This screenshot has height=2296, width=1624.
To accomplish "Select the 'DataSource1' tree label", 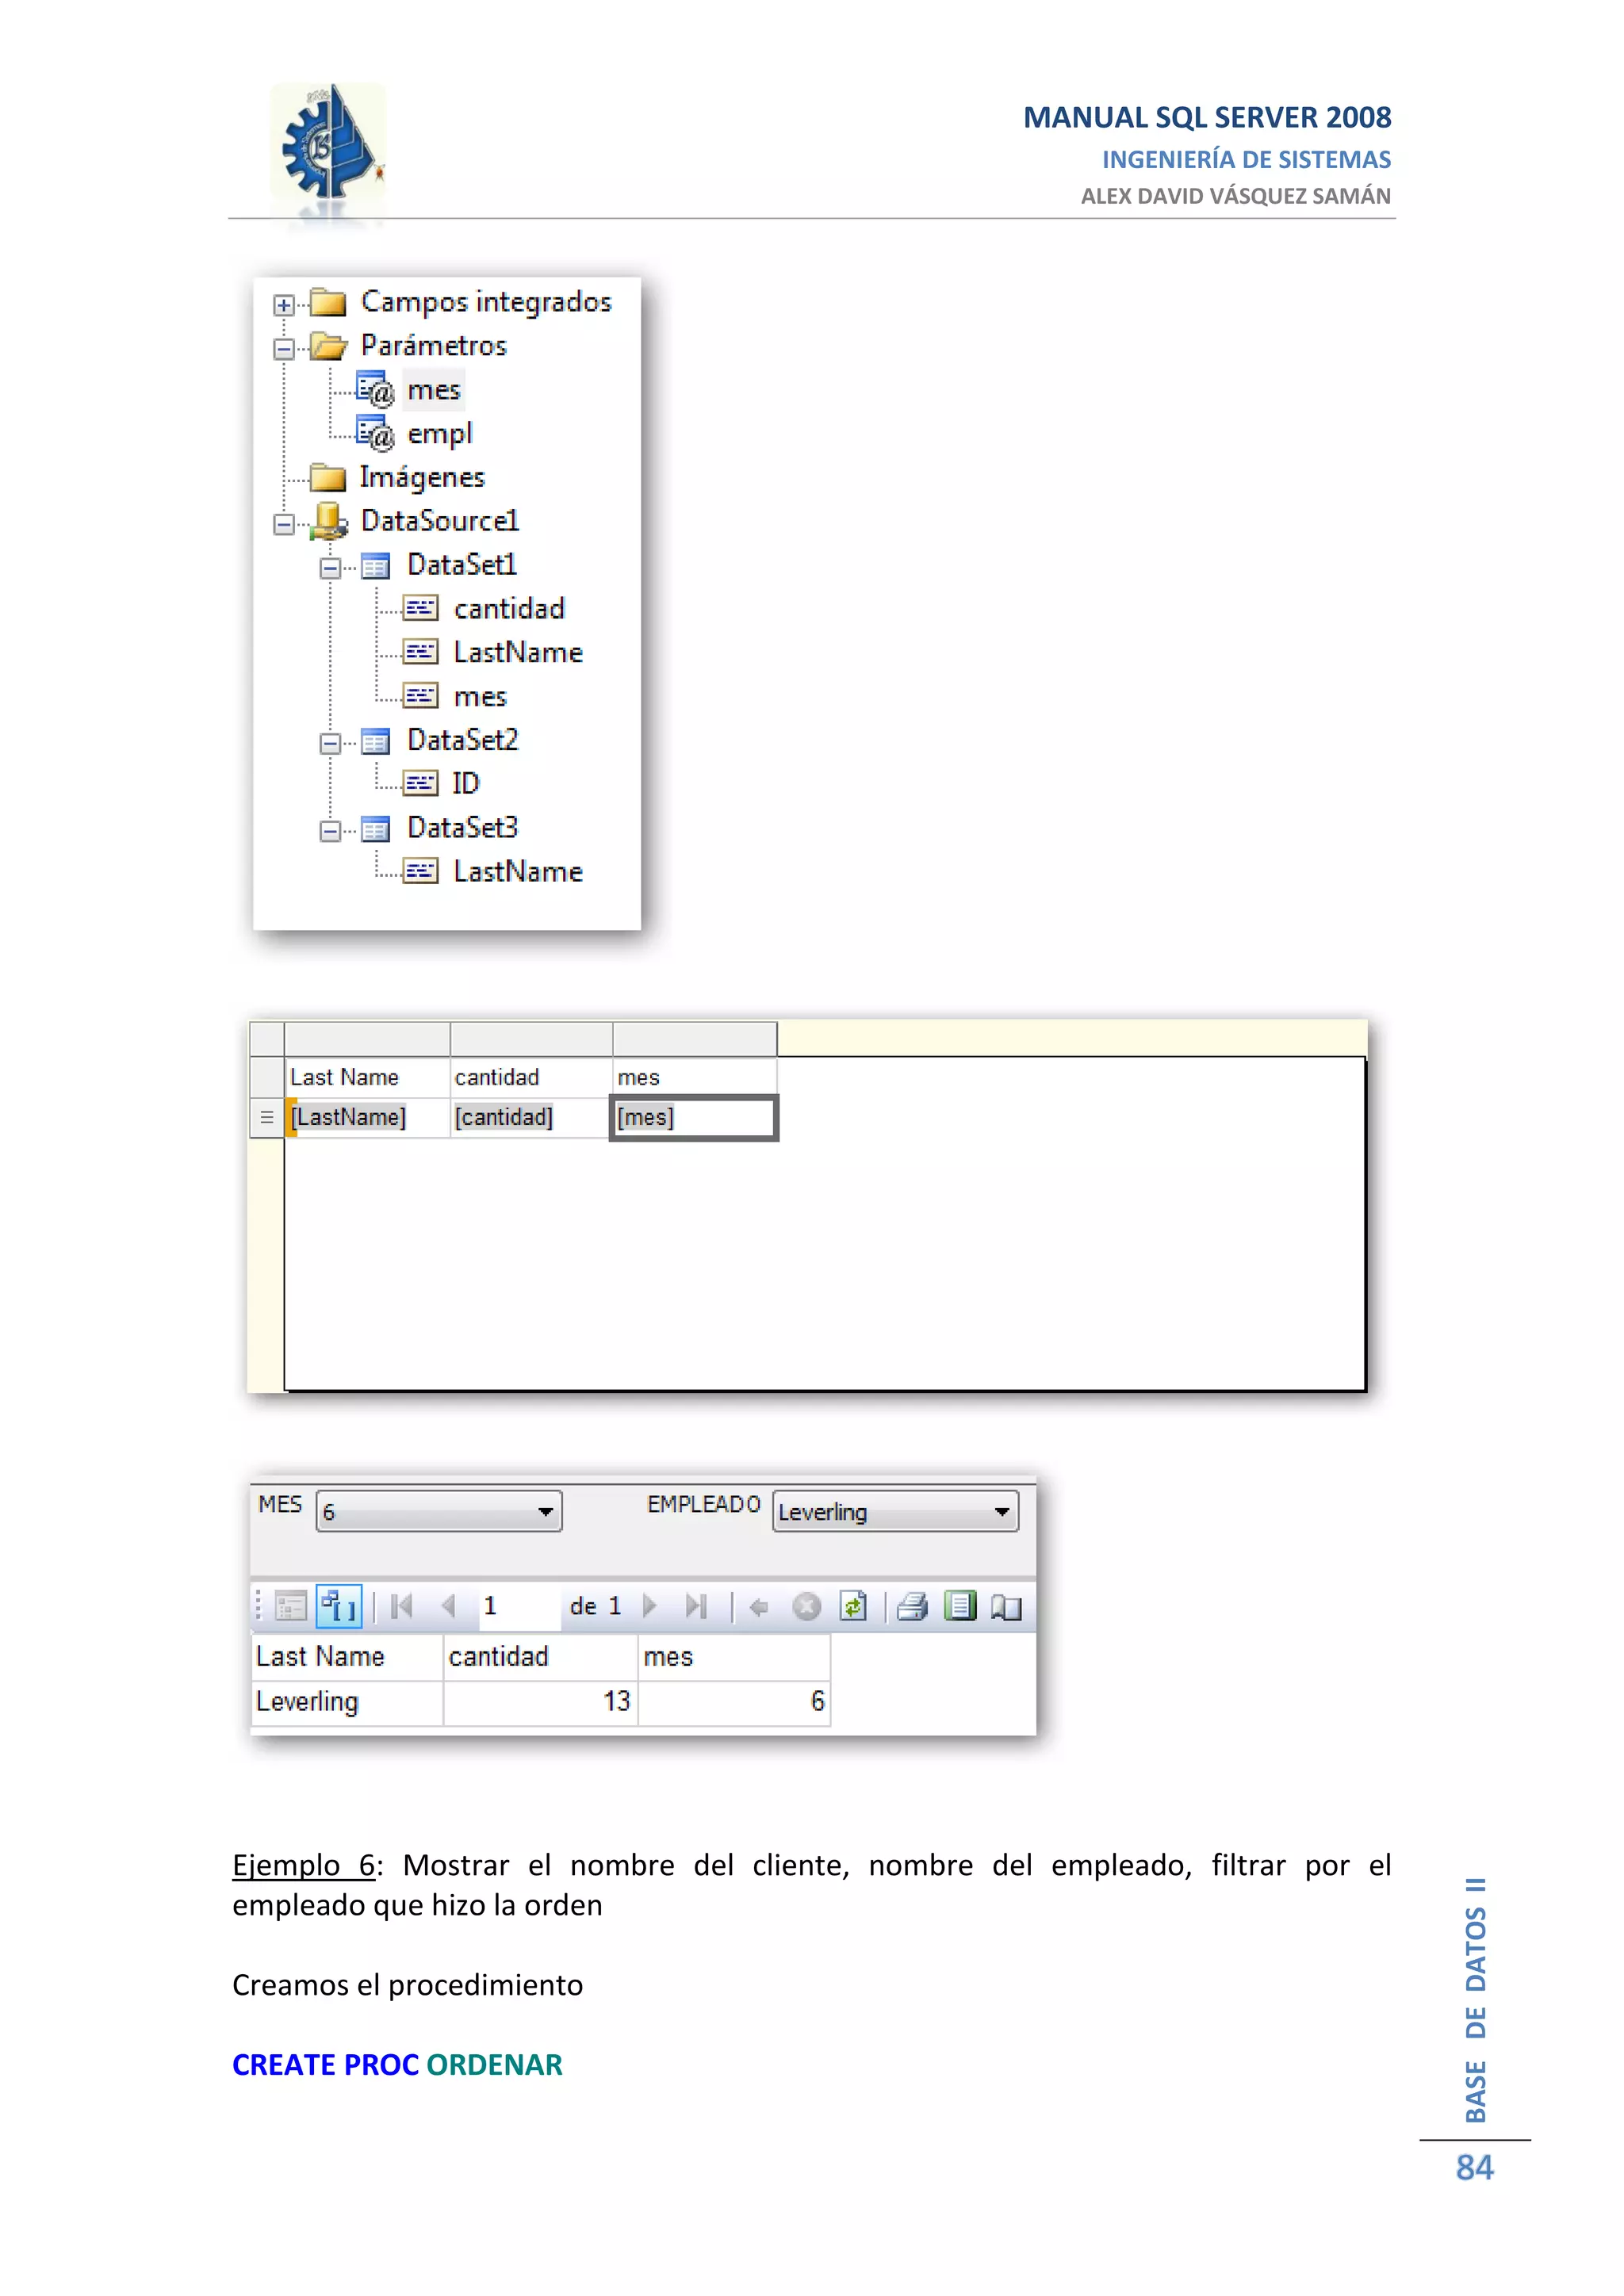I will pos(440,521).
